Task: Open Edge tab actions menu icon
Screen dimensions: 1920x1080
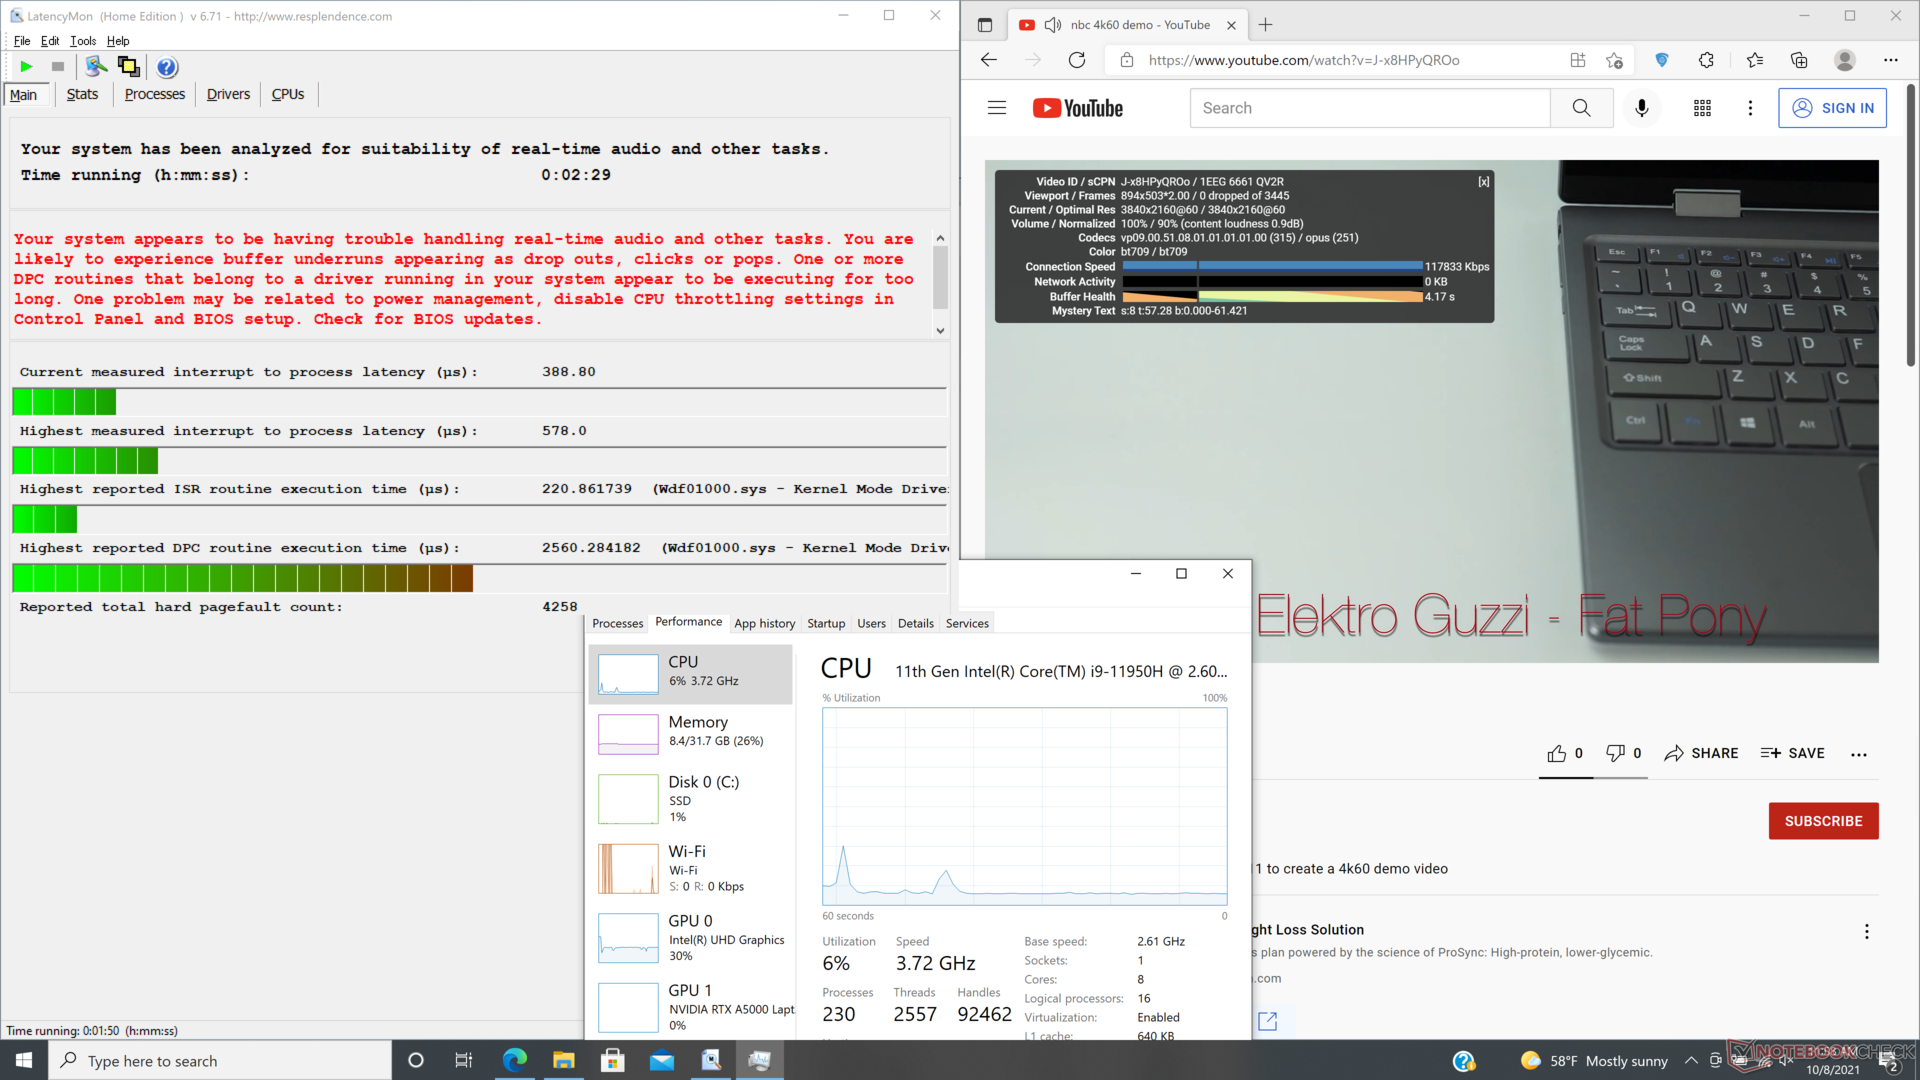Action: (985, 25)
